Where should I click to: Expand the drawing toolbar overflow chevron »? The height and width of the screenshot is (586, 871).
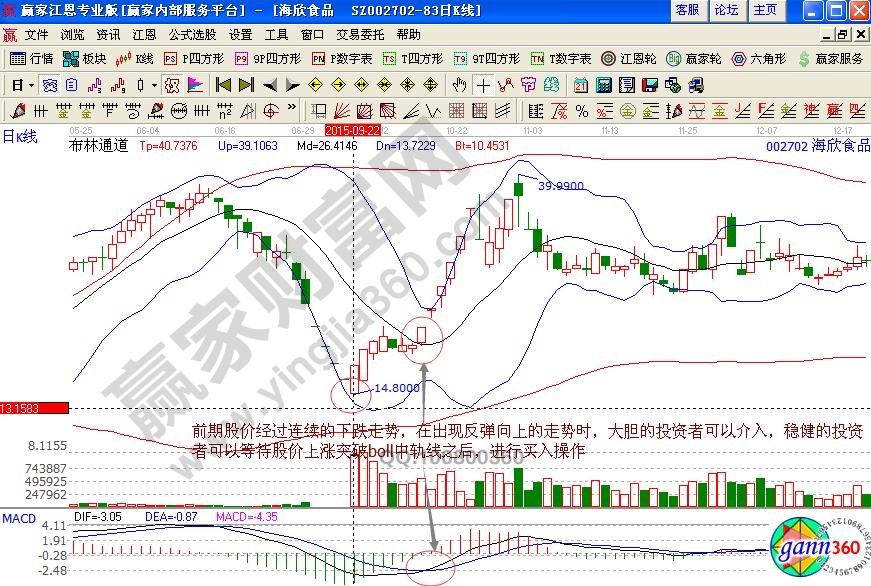tap(292, 107)
